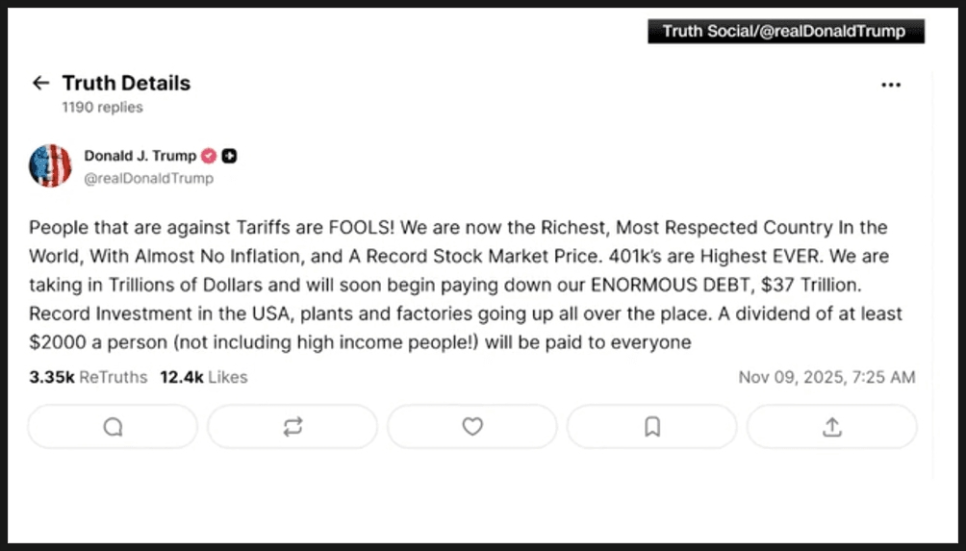This screenshot has height=551, width=966.
Task: Click the post text about Tariffs
Action: 460,228
